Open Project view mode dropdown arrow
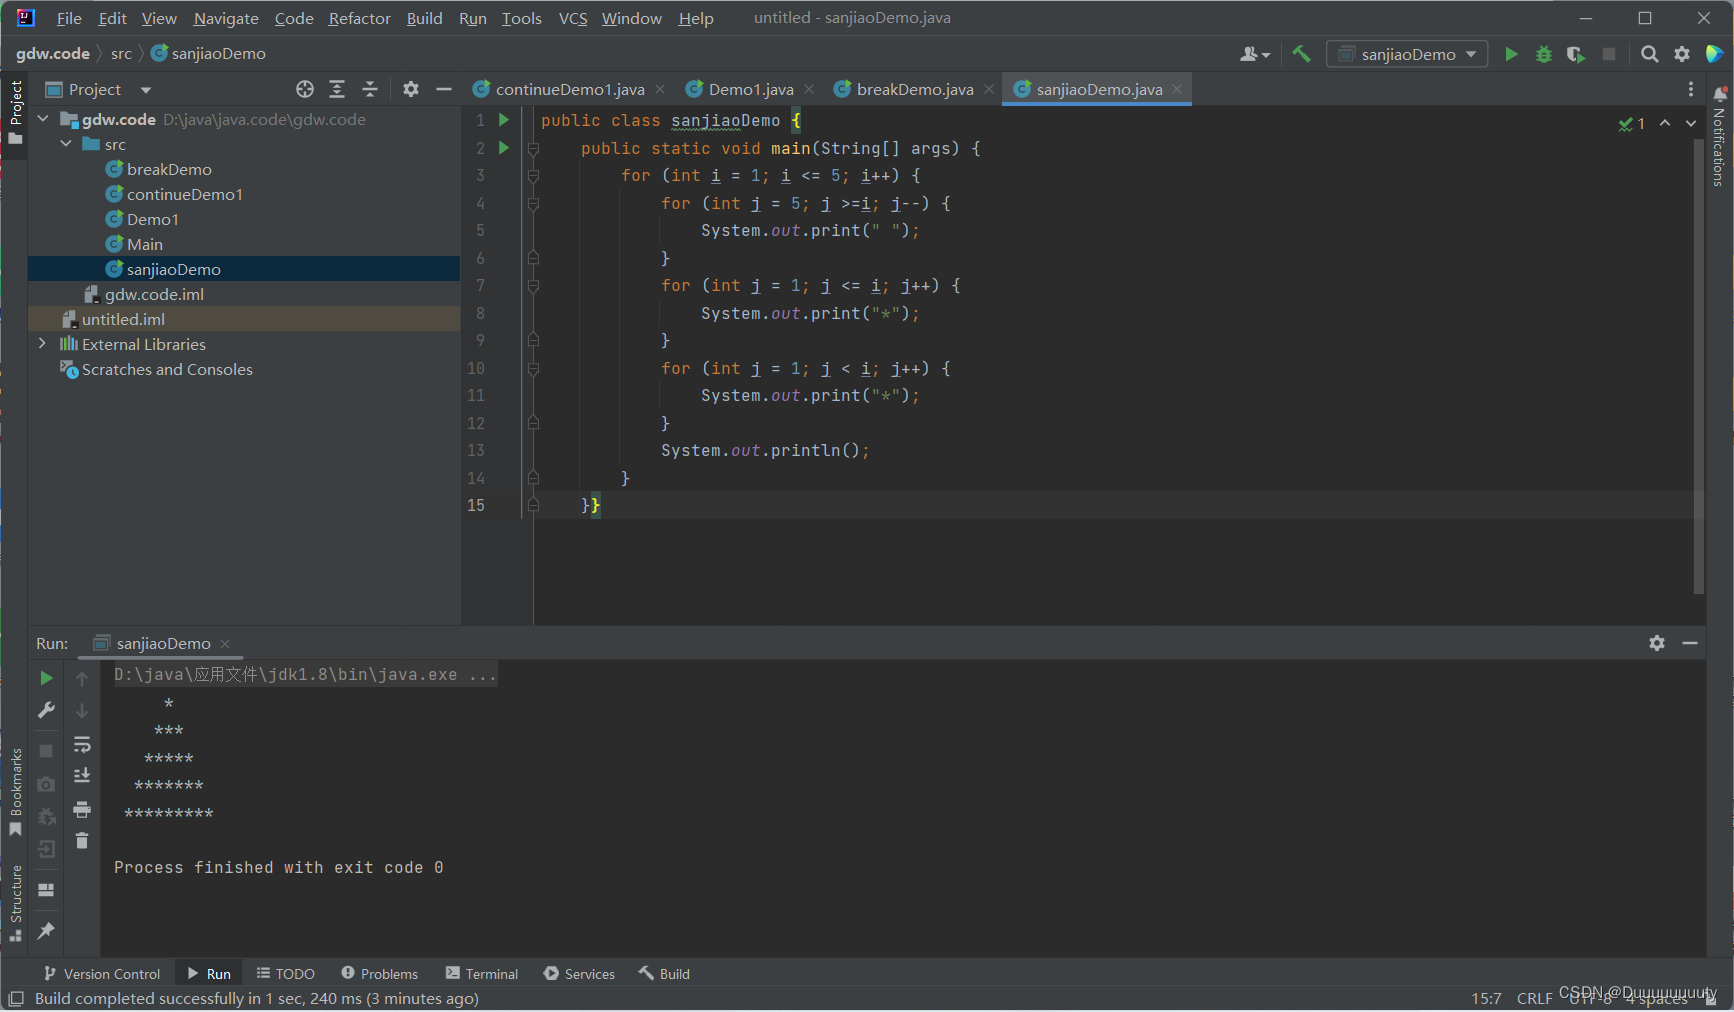This screenshot has width=1734, height=1012. point(146,90)
